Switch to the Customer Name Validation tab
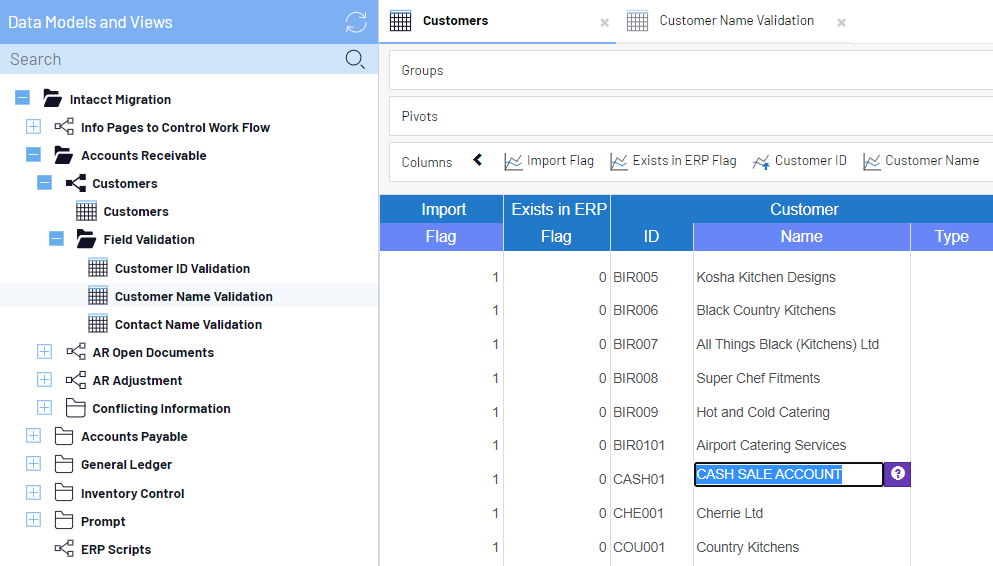This screenshot has height=566, width=993. (x=736, y=21)
